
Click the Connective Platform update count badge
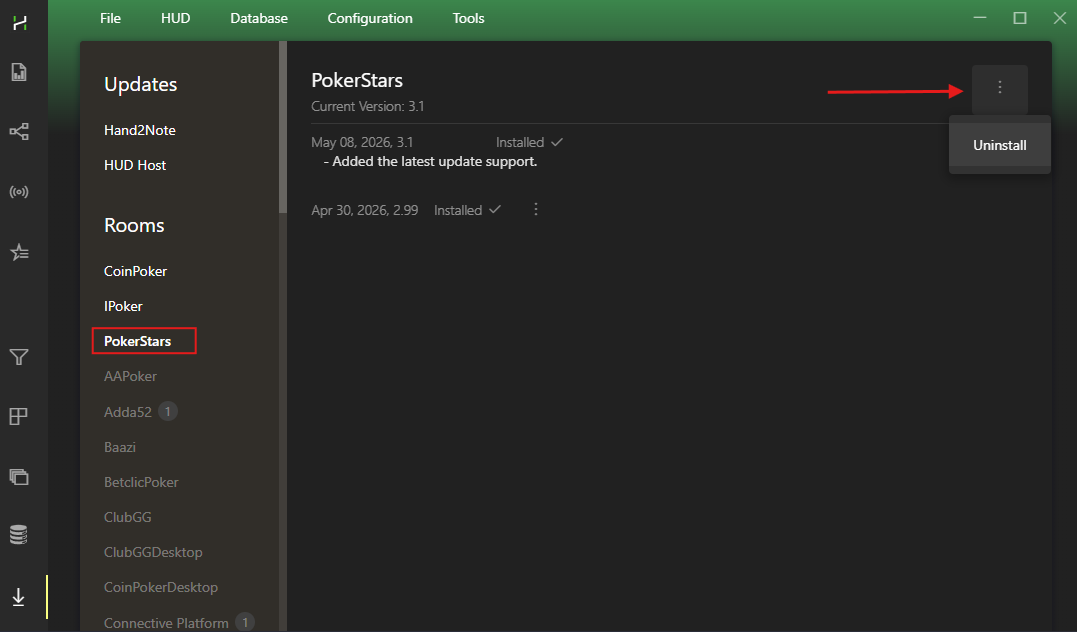pyautogui.click(x=245, y=622)
